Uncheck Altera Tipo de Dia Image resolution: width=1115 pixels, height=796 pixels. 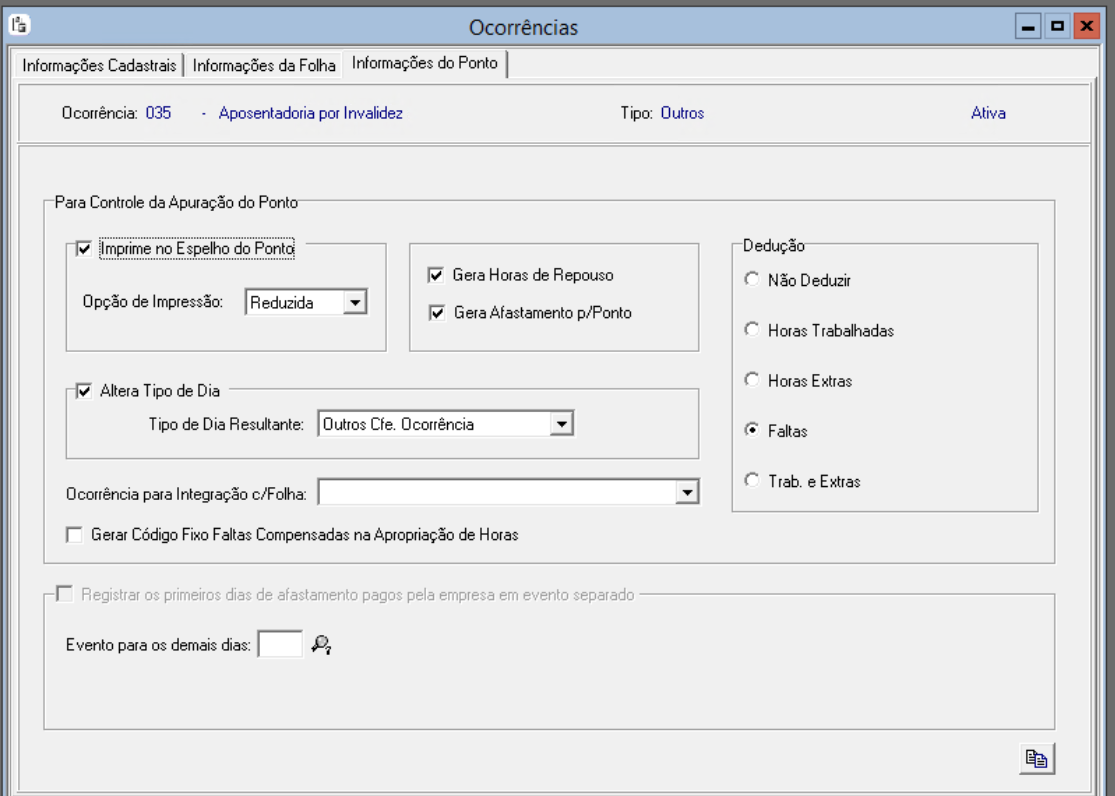[x=84, y=391]
